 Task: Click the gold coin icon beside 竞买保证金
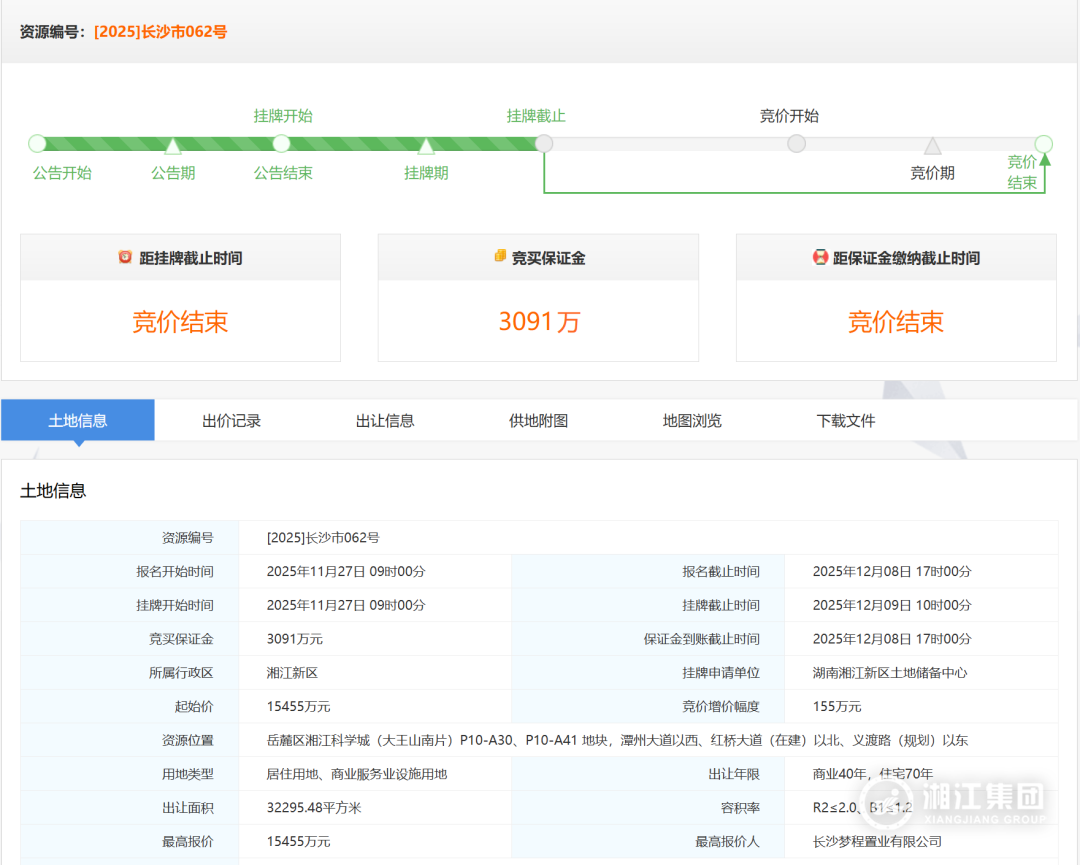click(x=500, y=257)
